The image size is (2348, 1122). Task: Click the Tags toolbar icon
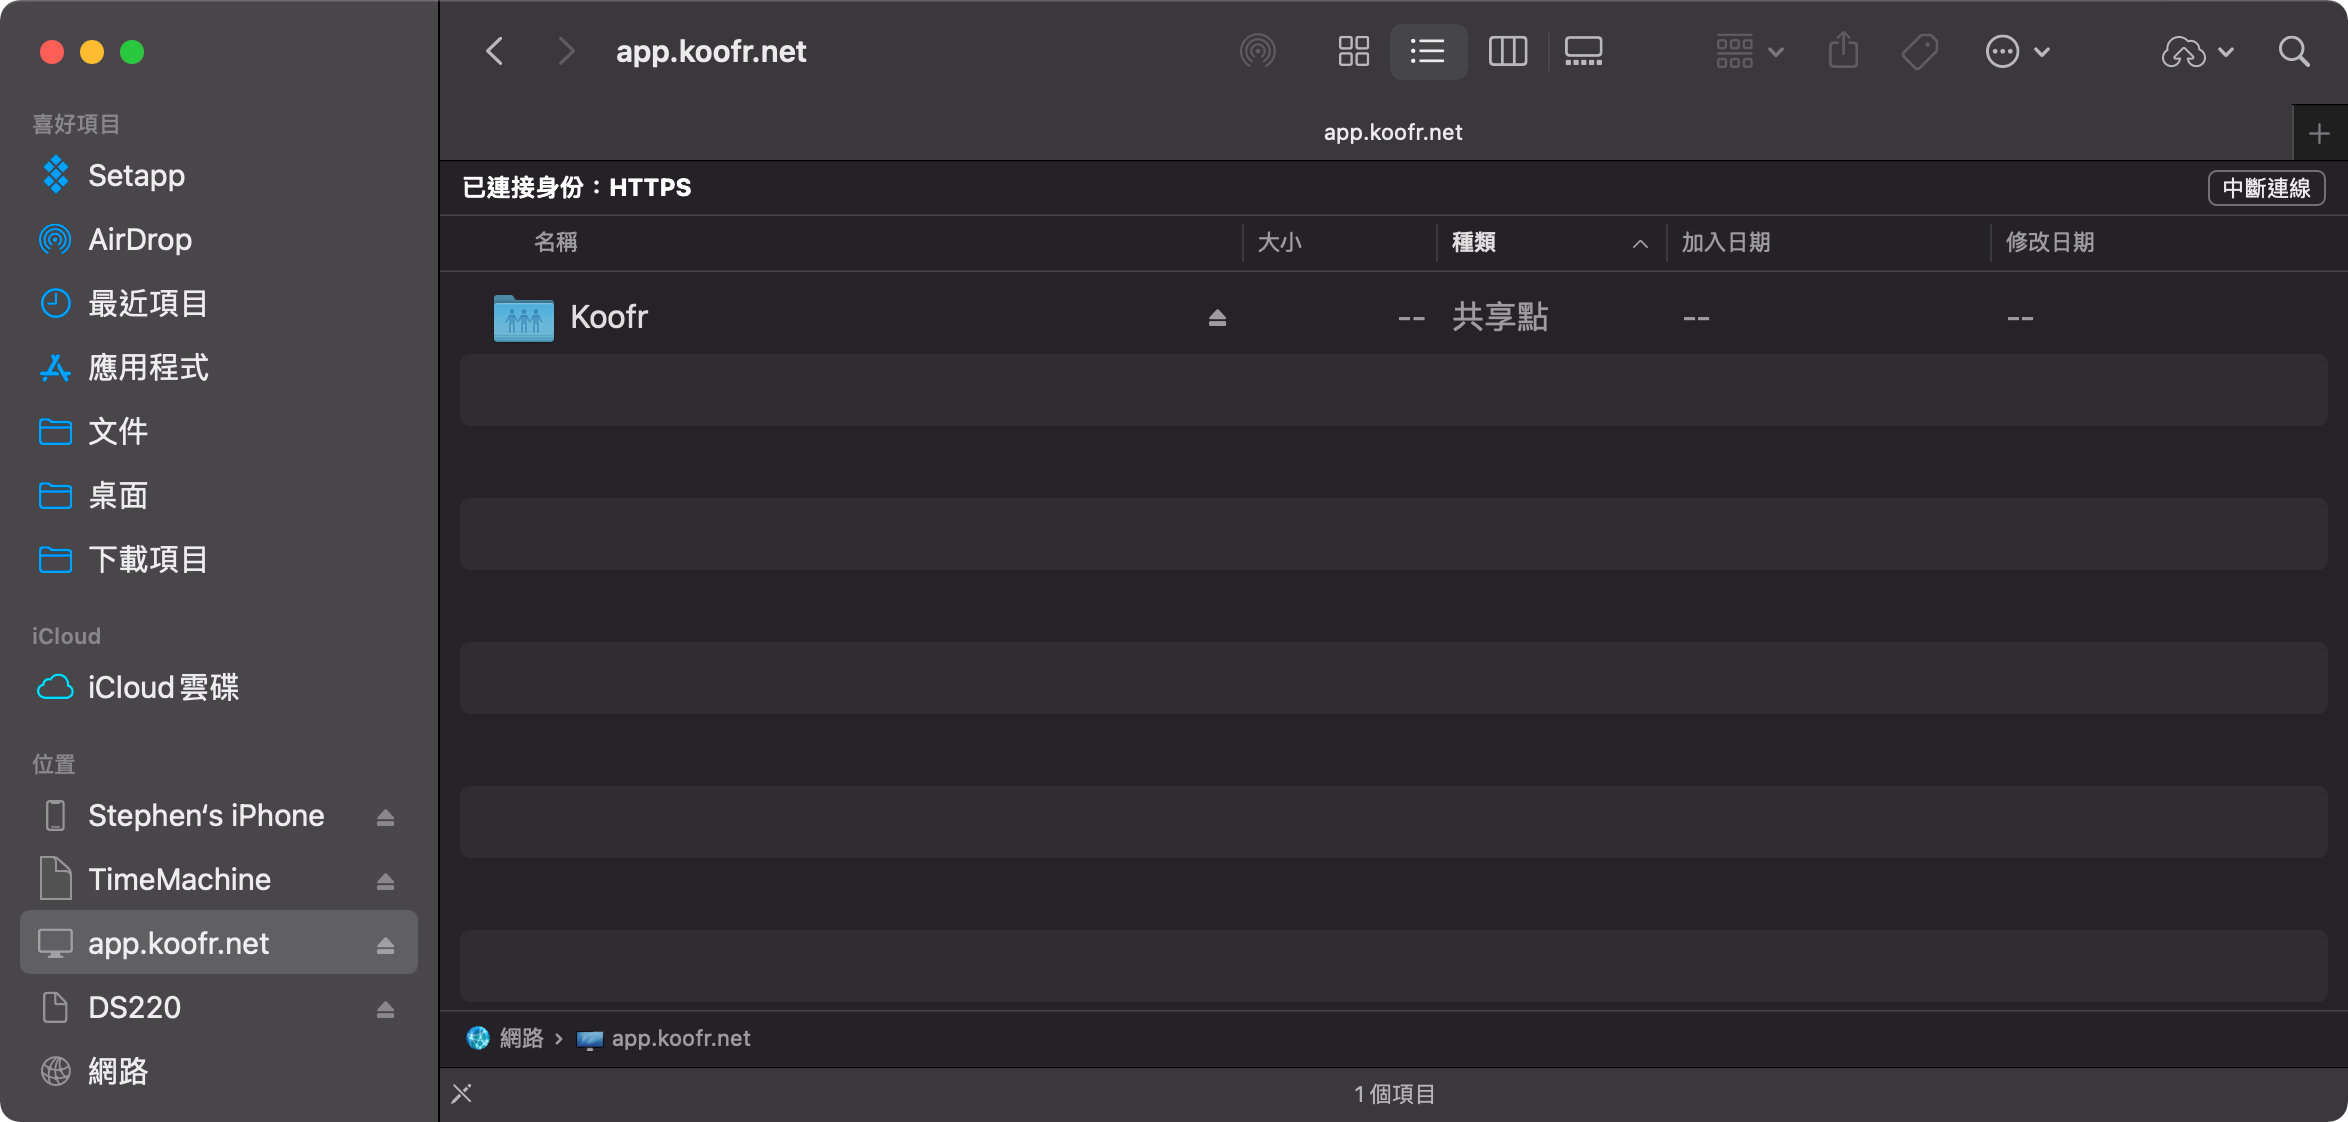coord(1919,51)
